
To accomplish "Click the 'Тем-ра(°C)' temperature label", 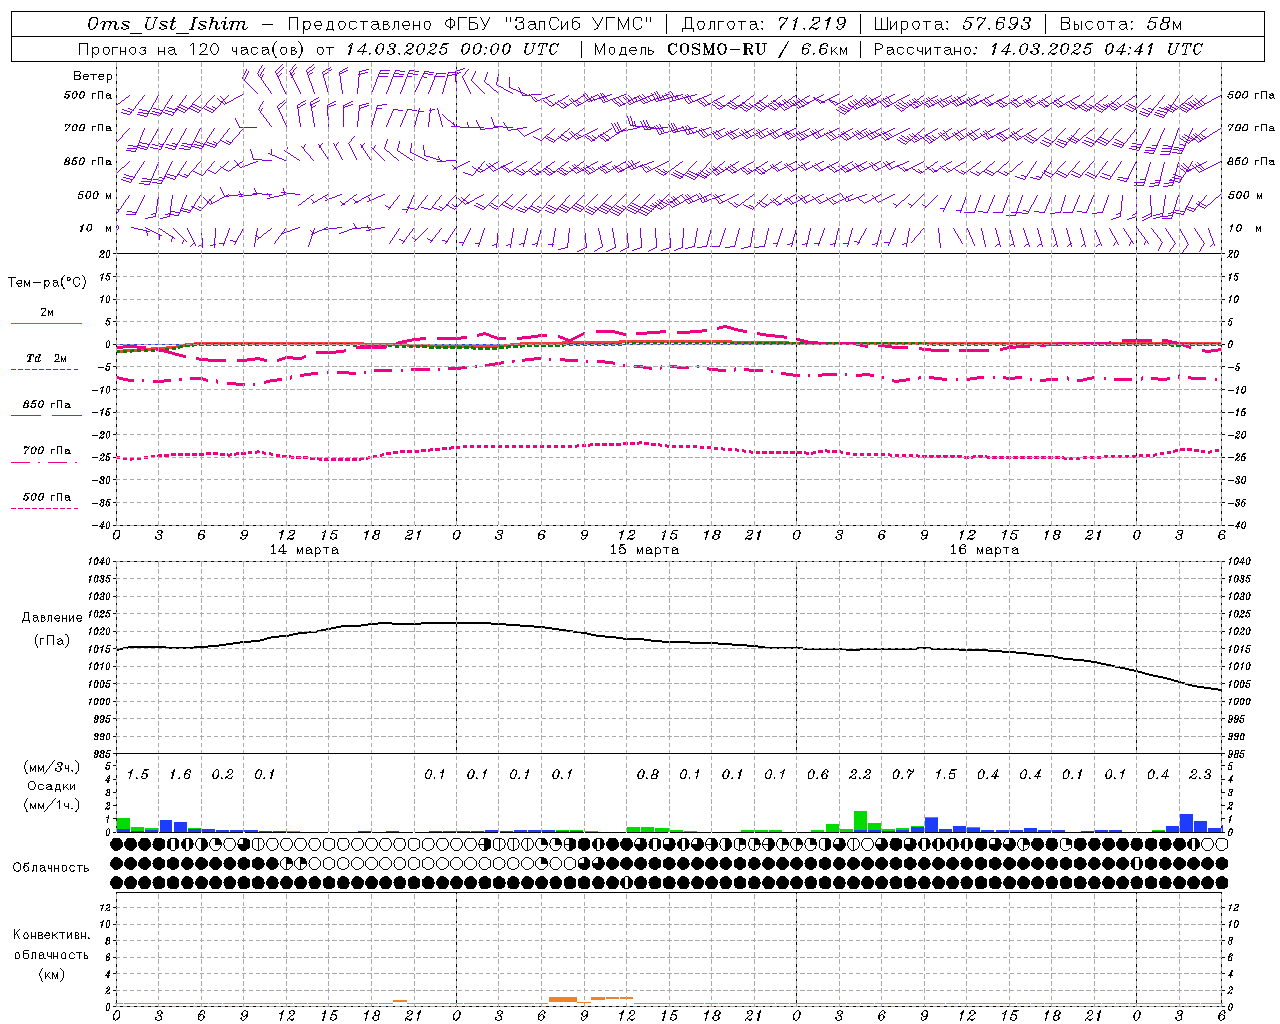I will click(x=47, y=283).
